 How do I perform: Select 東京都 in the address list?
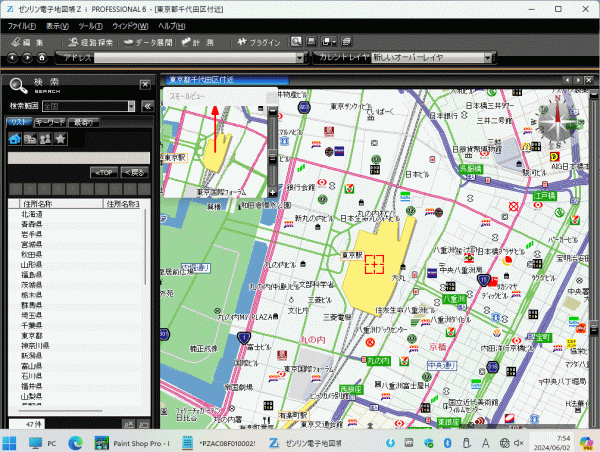click(32, 336)
